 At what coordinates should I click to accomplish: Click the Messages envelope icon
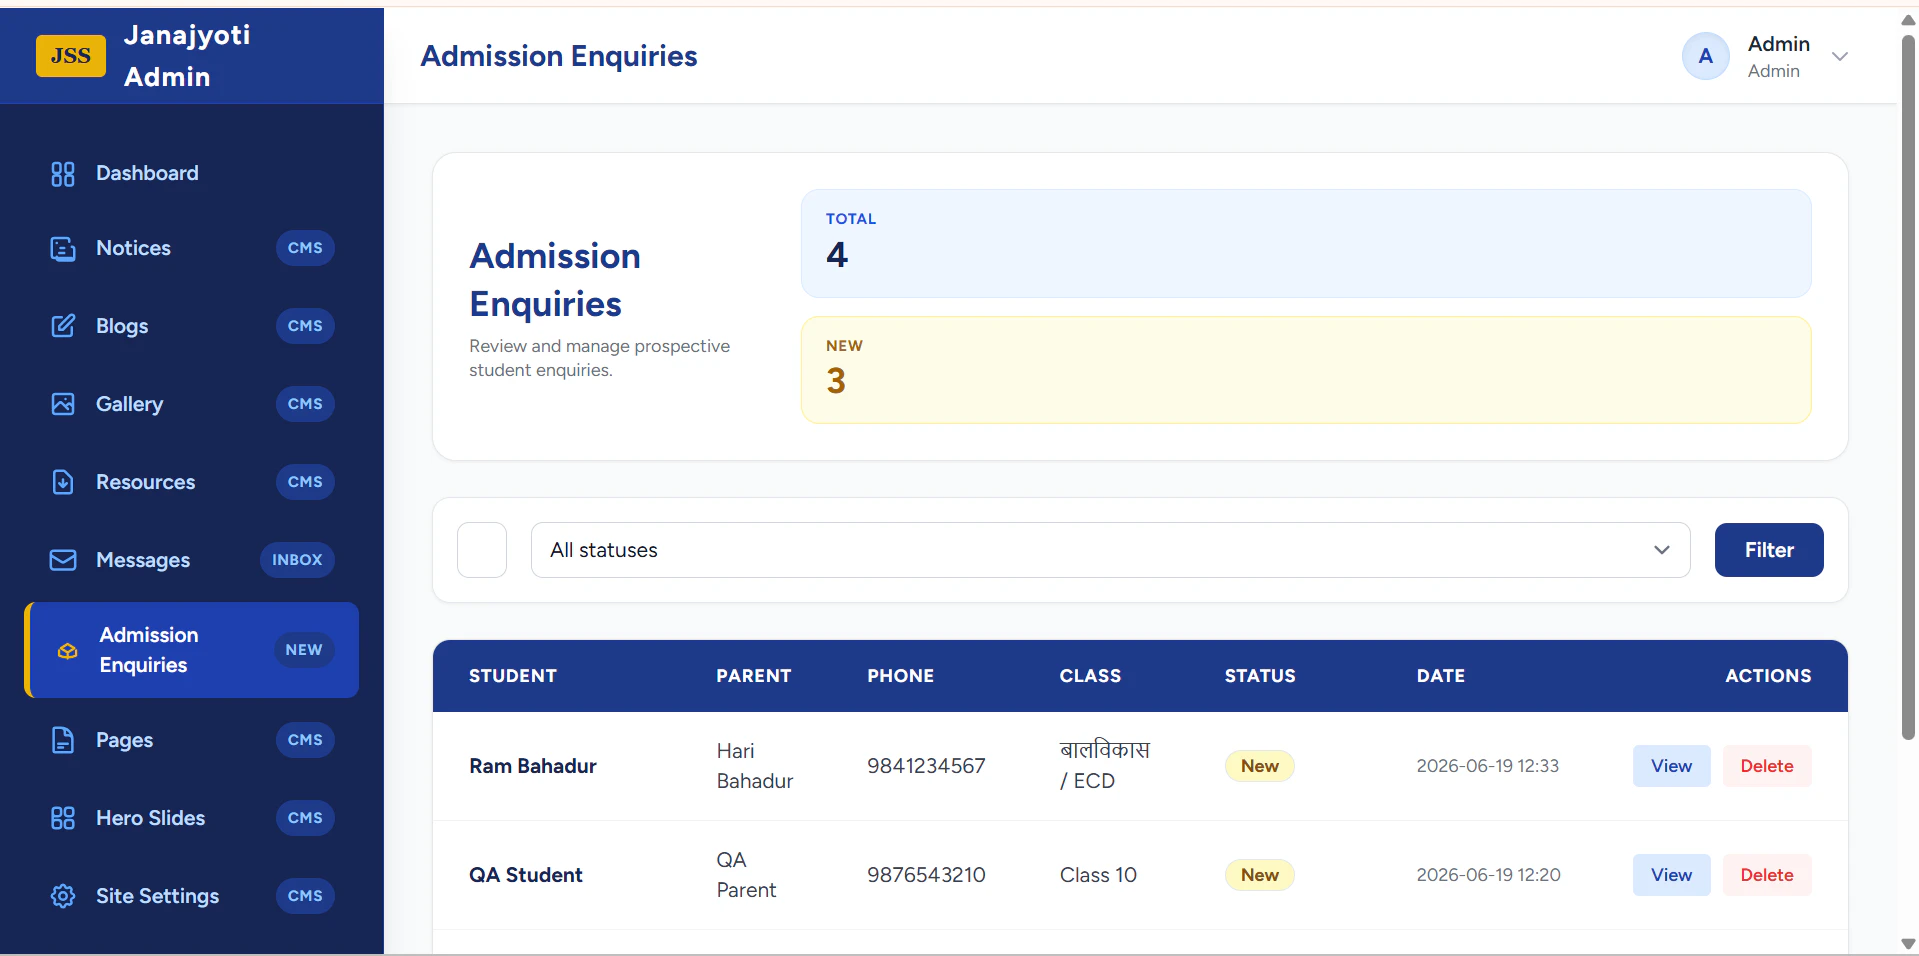click(x=63, y=560)
